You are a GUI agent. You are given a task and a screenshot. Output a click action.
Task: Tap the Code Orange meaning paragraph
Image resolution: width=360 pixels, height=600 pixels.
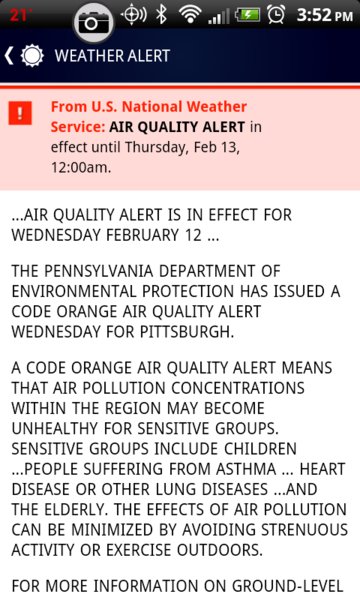coord(180,458)
